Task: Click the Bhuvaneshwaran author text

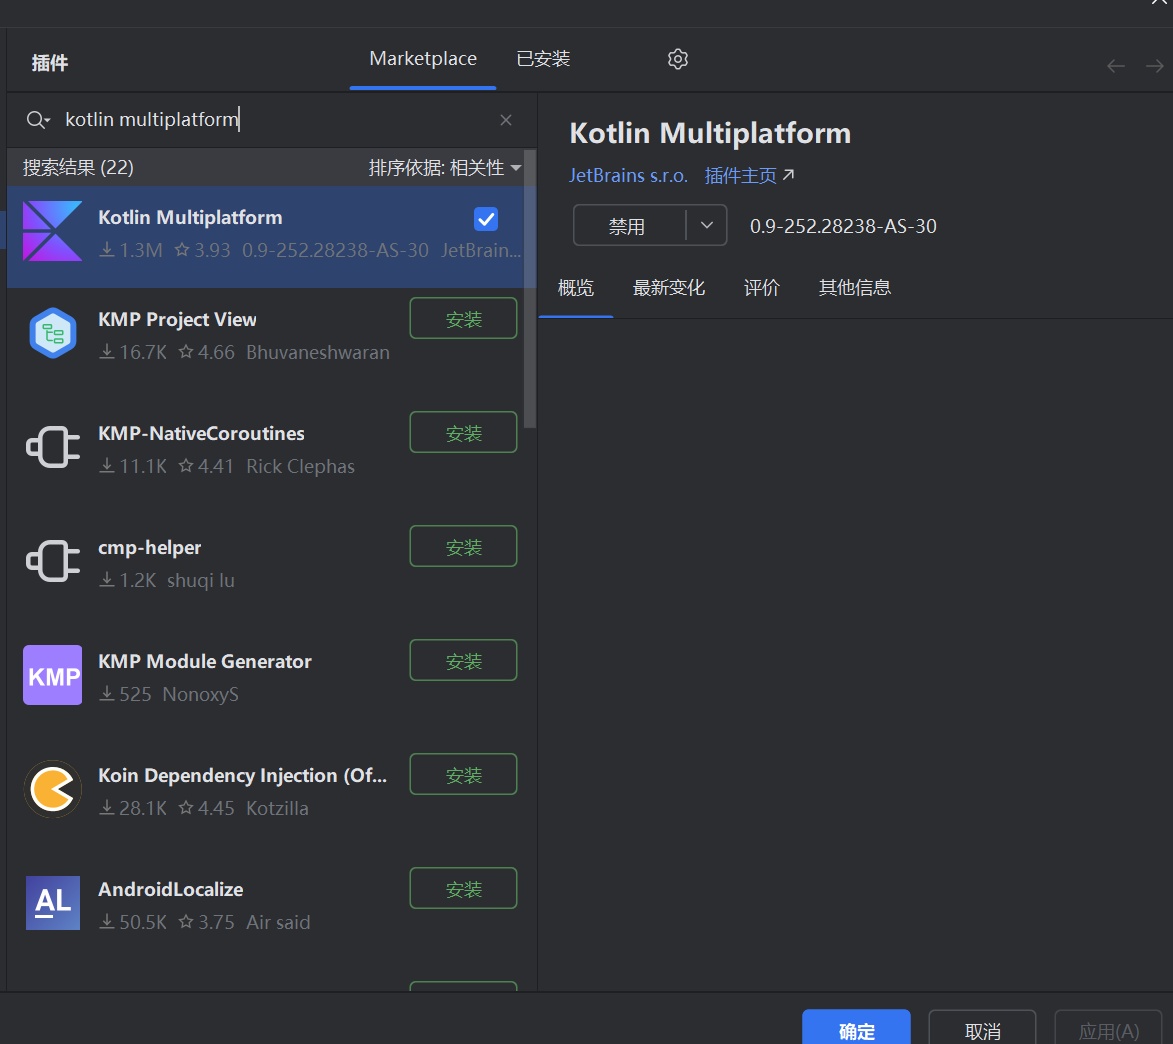Action: point(318,352)
